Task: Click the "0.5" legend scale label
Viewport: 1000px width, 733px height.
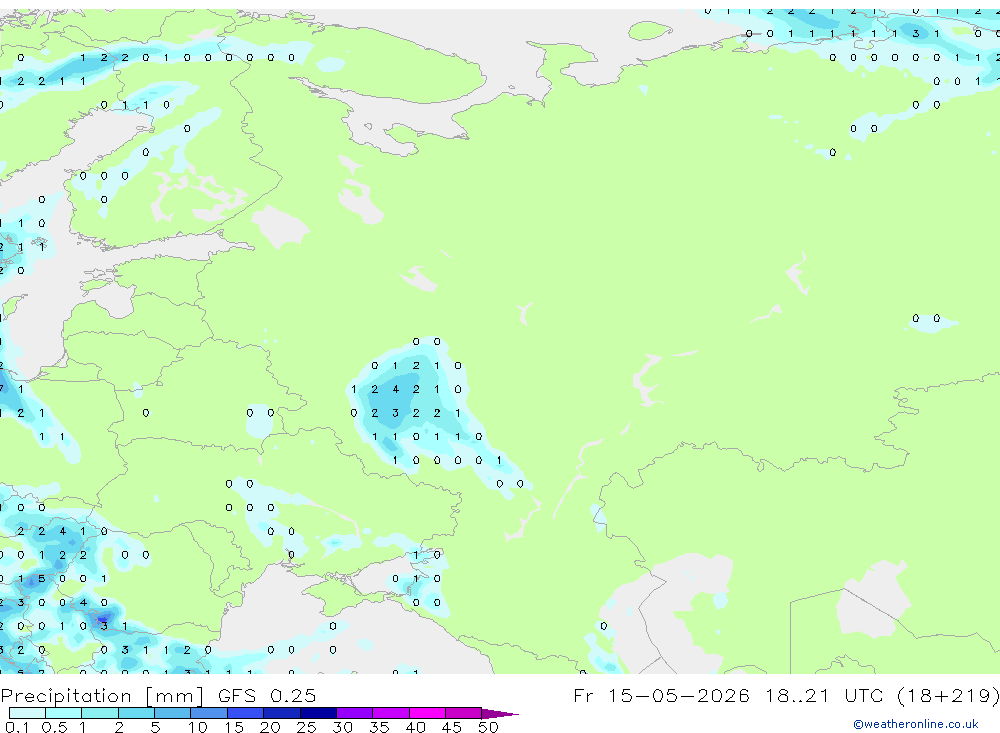Action: pos(54,727)
